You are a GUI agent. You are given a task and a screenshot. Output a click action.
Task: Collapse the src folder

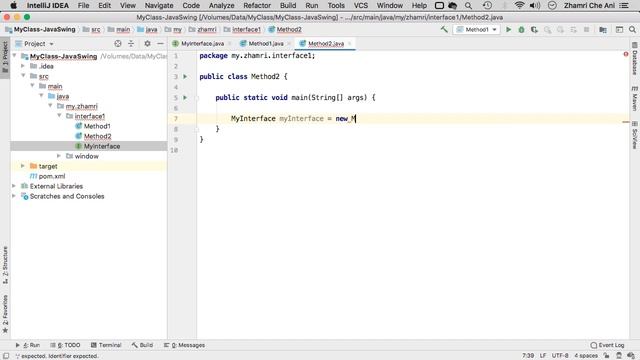[23, 76]
